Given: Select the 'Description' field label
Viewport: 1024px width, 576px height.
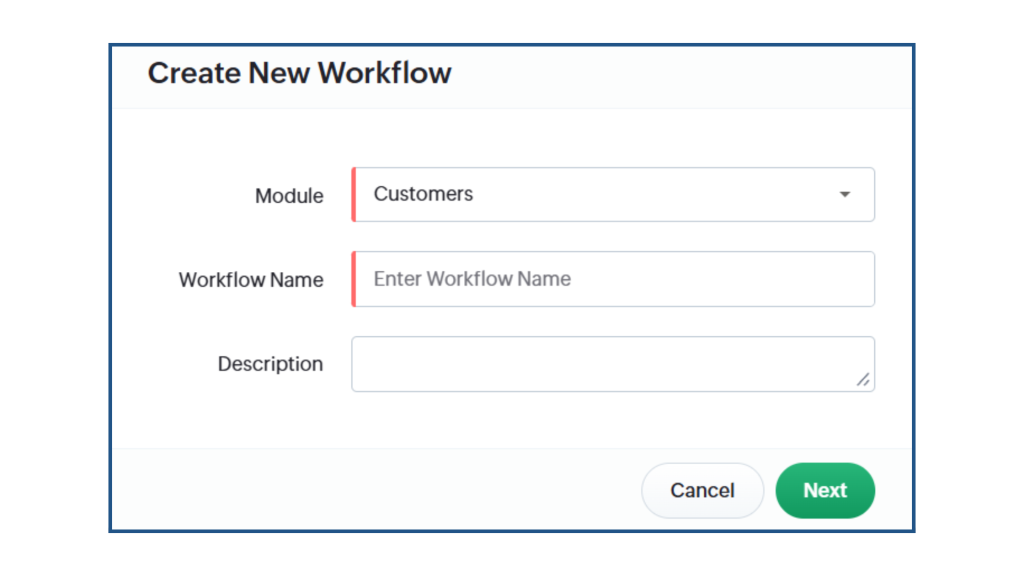Looking at the screenshot, I should pos(270,364).
